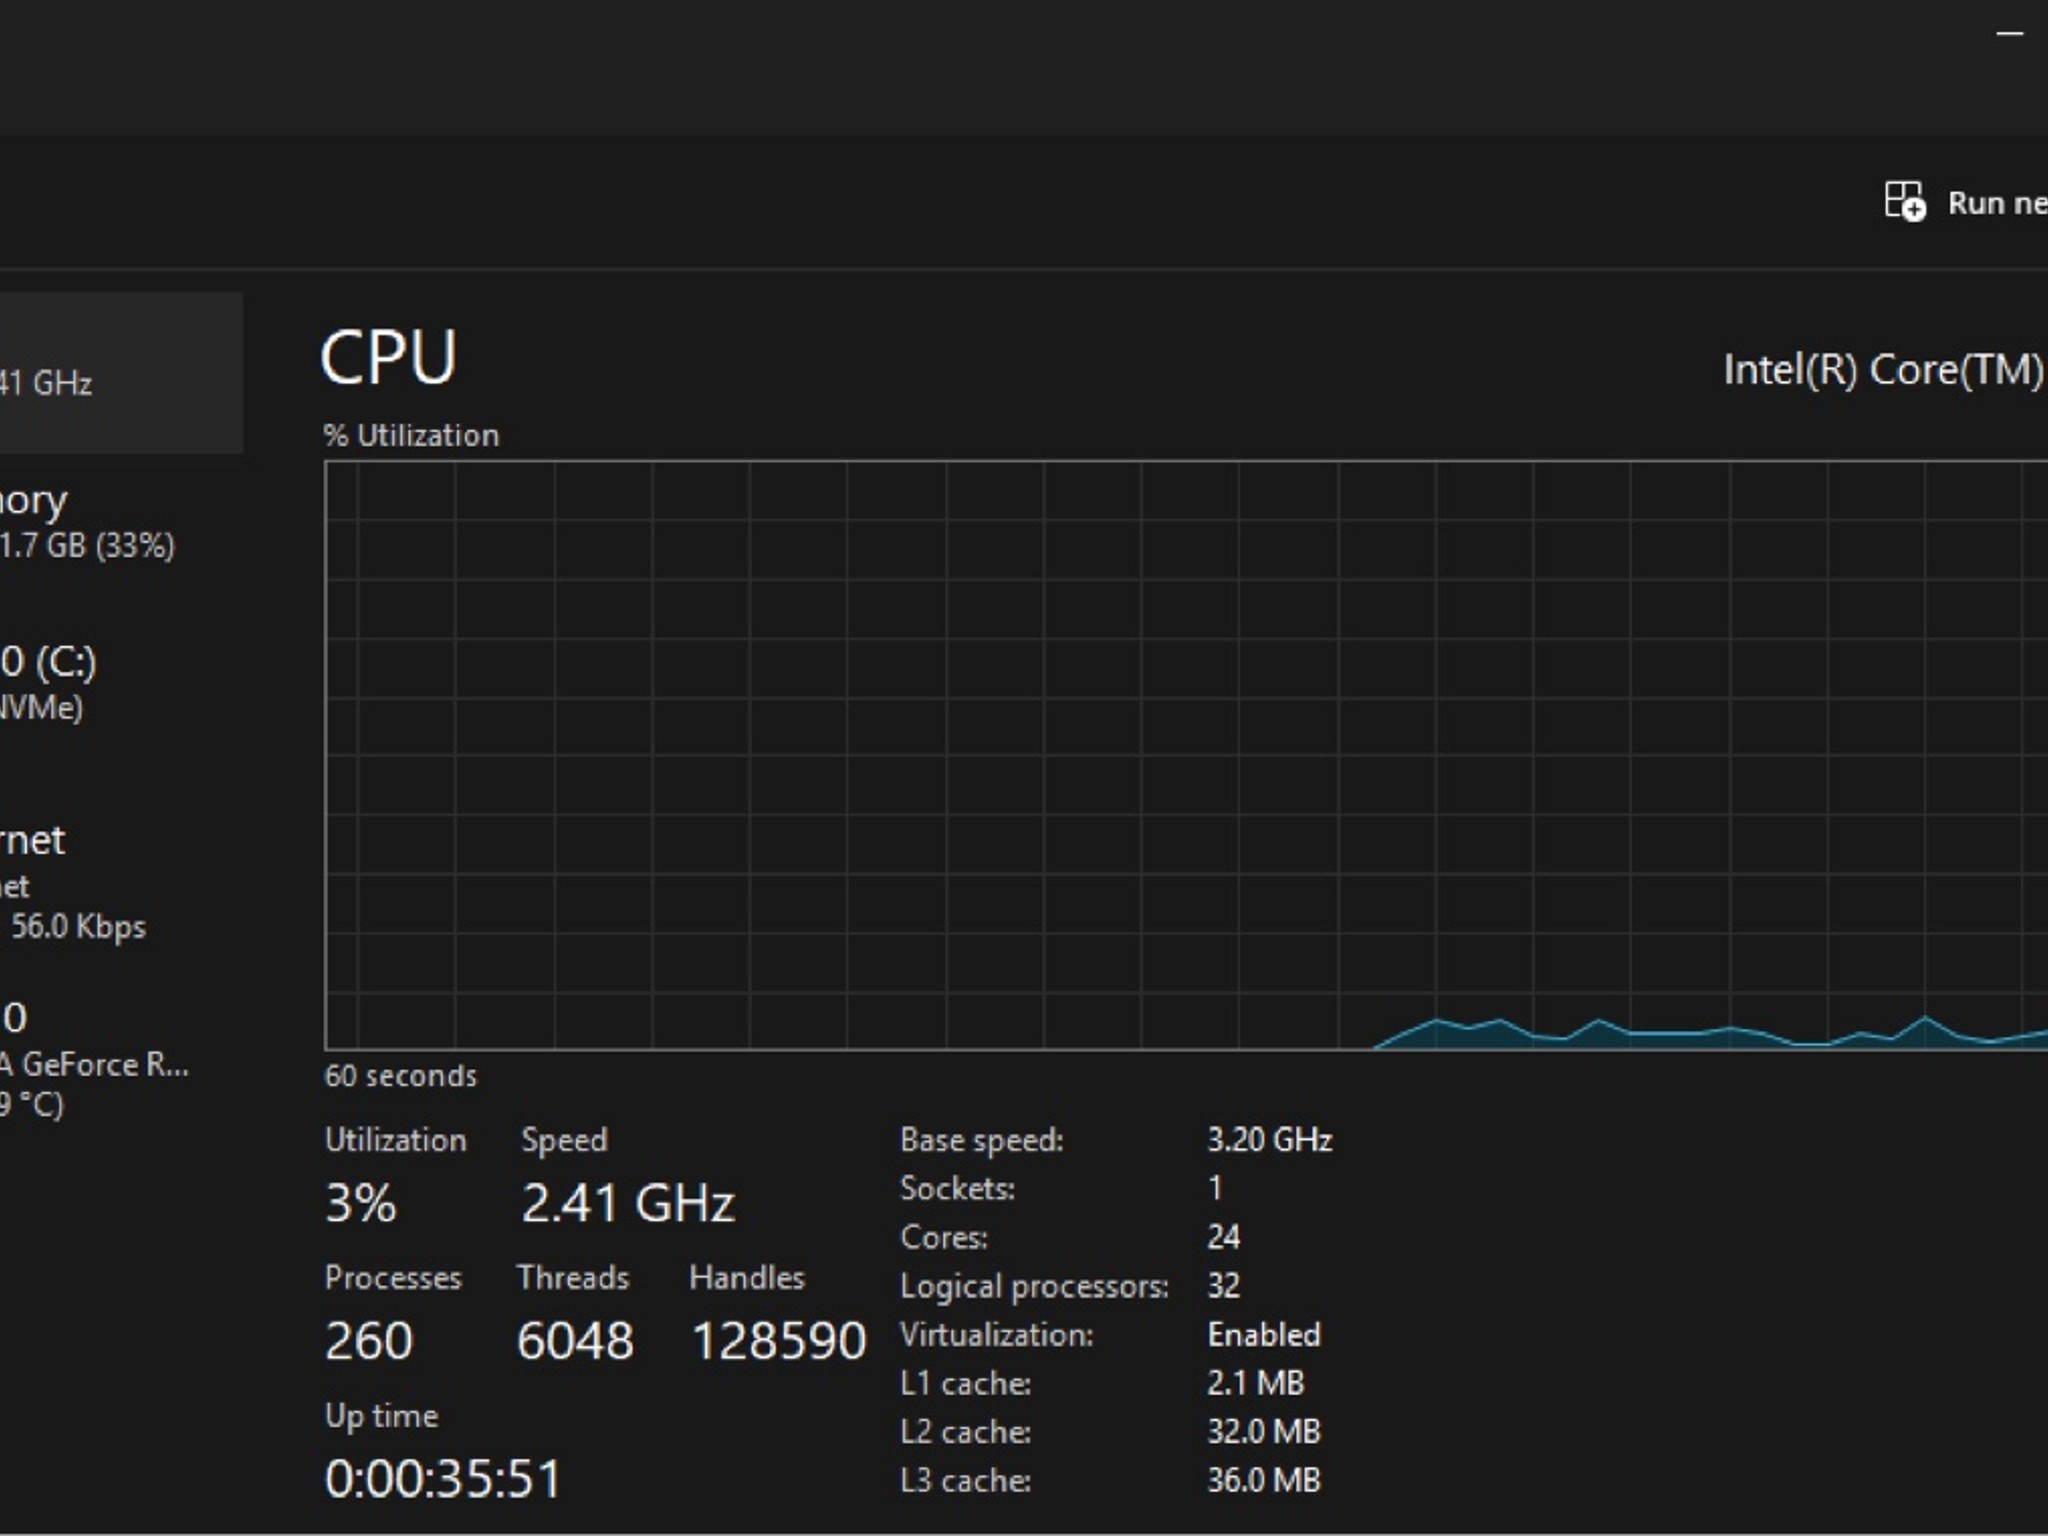Click the 60 seconds graph label
Viewport: 2048px width, 1536px height.
click(x=400, y=1076)
